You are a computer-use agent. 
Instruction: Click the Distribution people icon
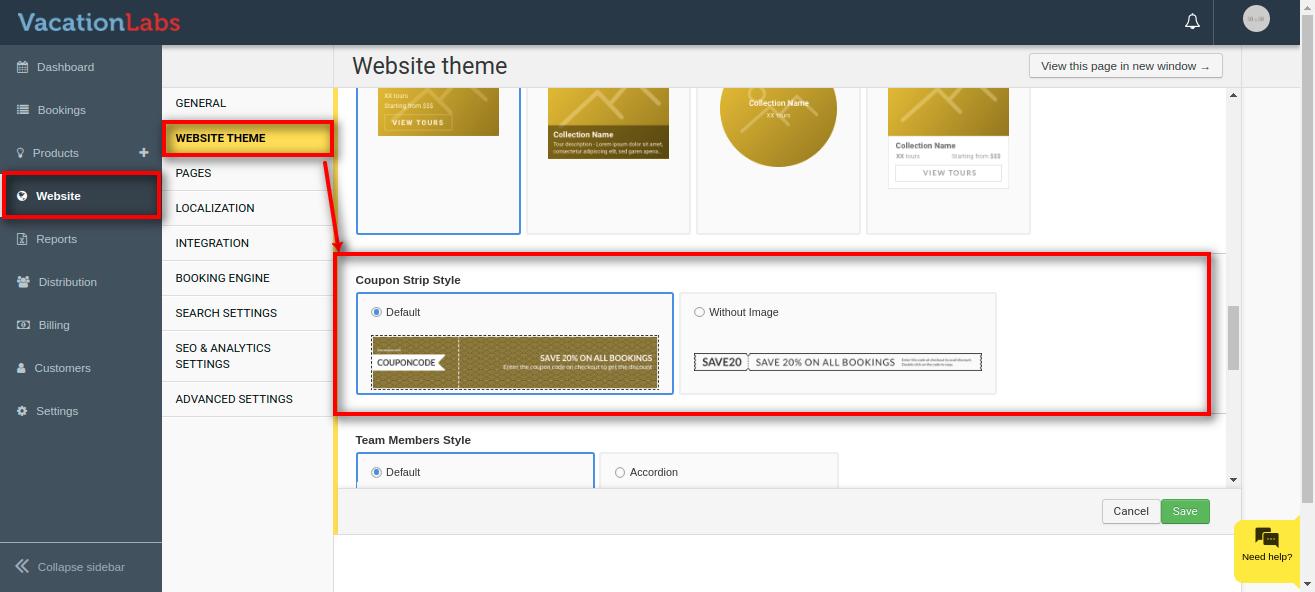(x=23, y=282)
